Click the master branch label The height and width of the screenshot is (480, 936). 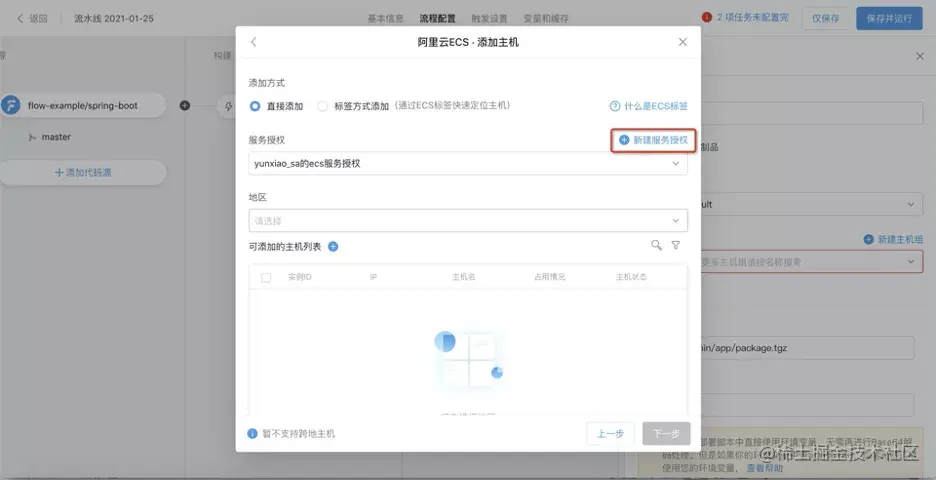point(56,137)
